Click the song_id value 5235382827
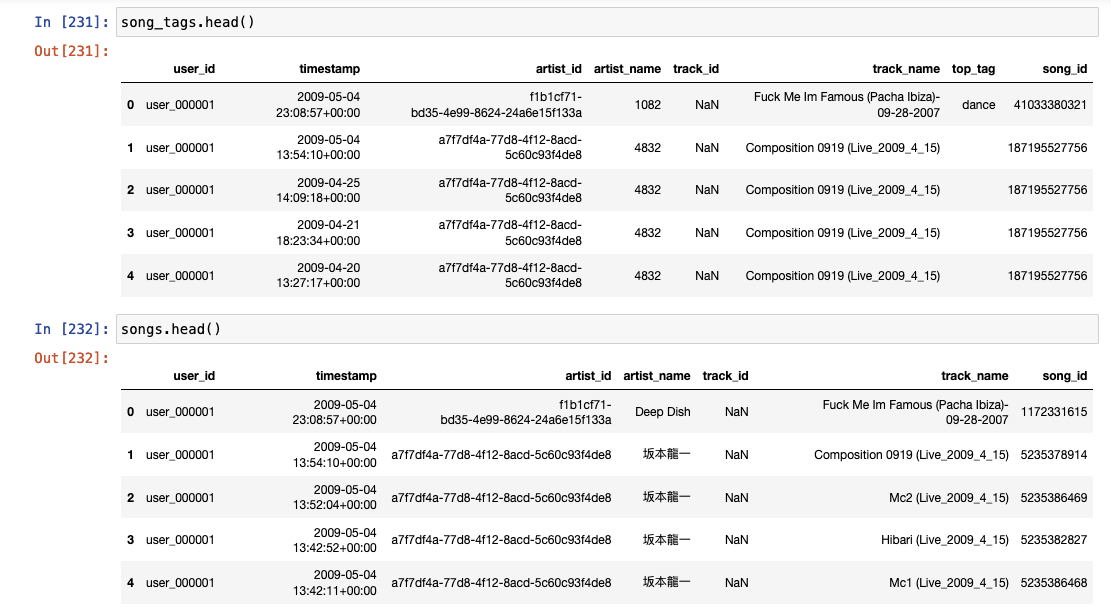 pos(1054,540)
